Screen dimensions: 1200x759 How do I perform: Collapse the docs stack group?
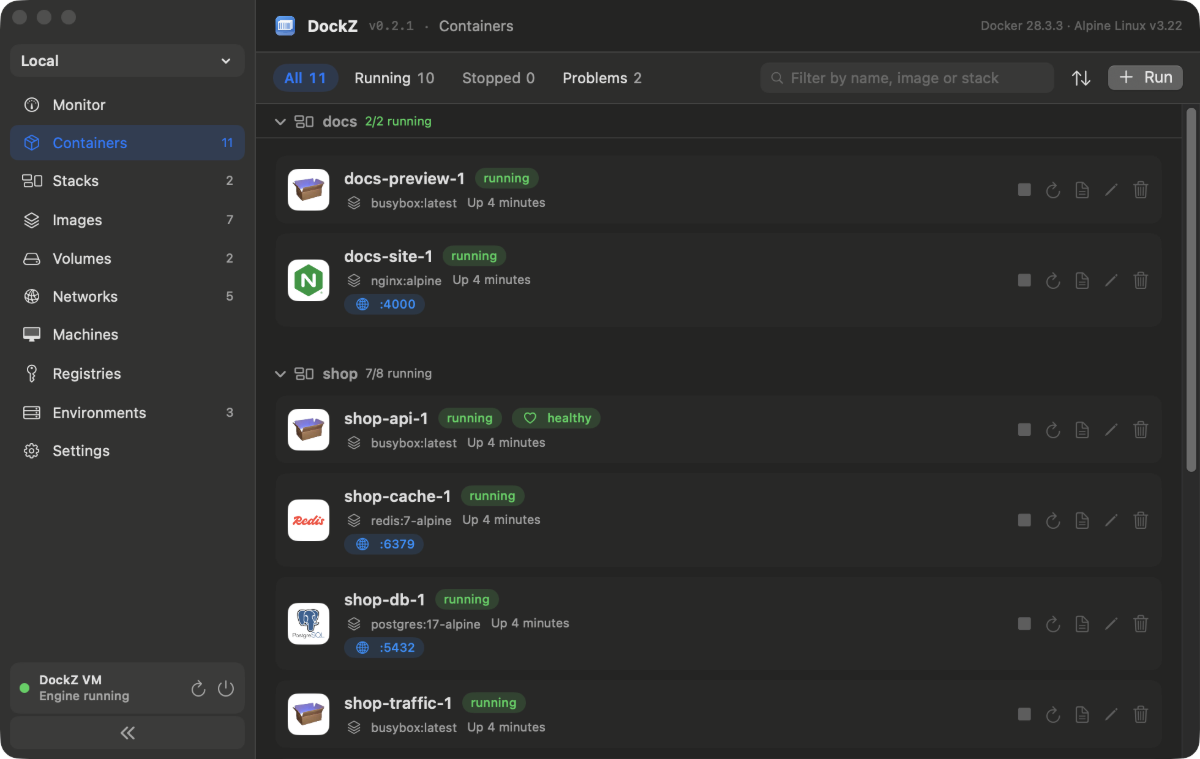(280, 121)
